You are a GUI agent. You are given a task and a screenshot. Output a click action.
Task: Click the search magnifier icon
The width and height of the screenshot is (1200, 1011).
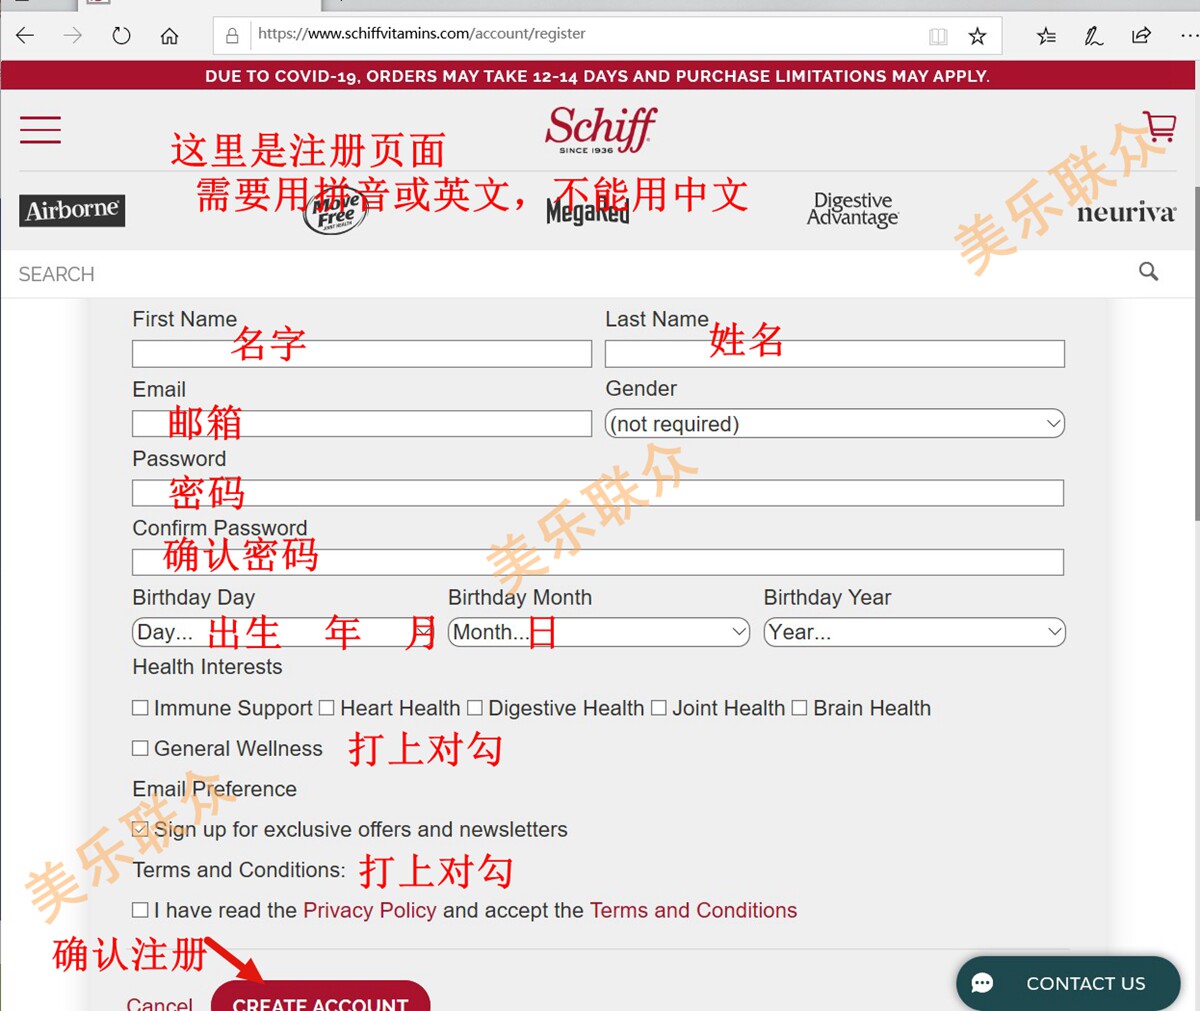(x=1149, y=271)
